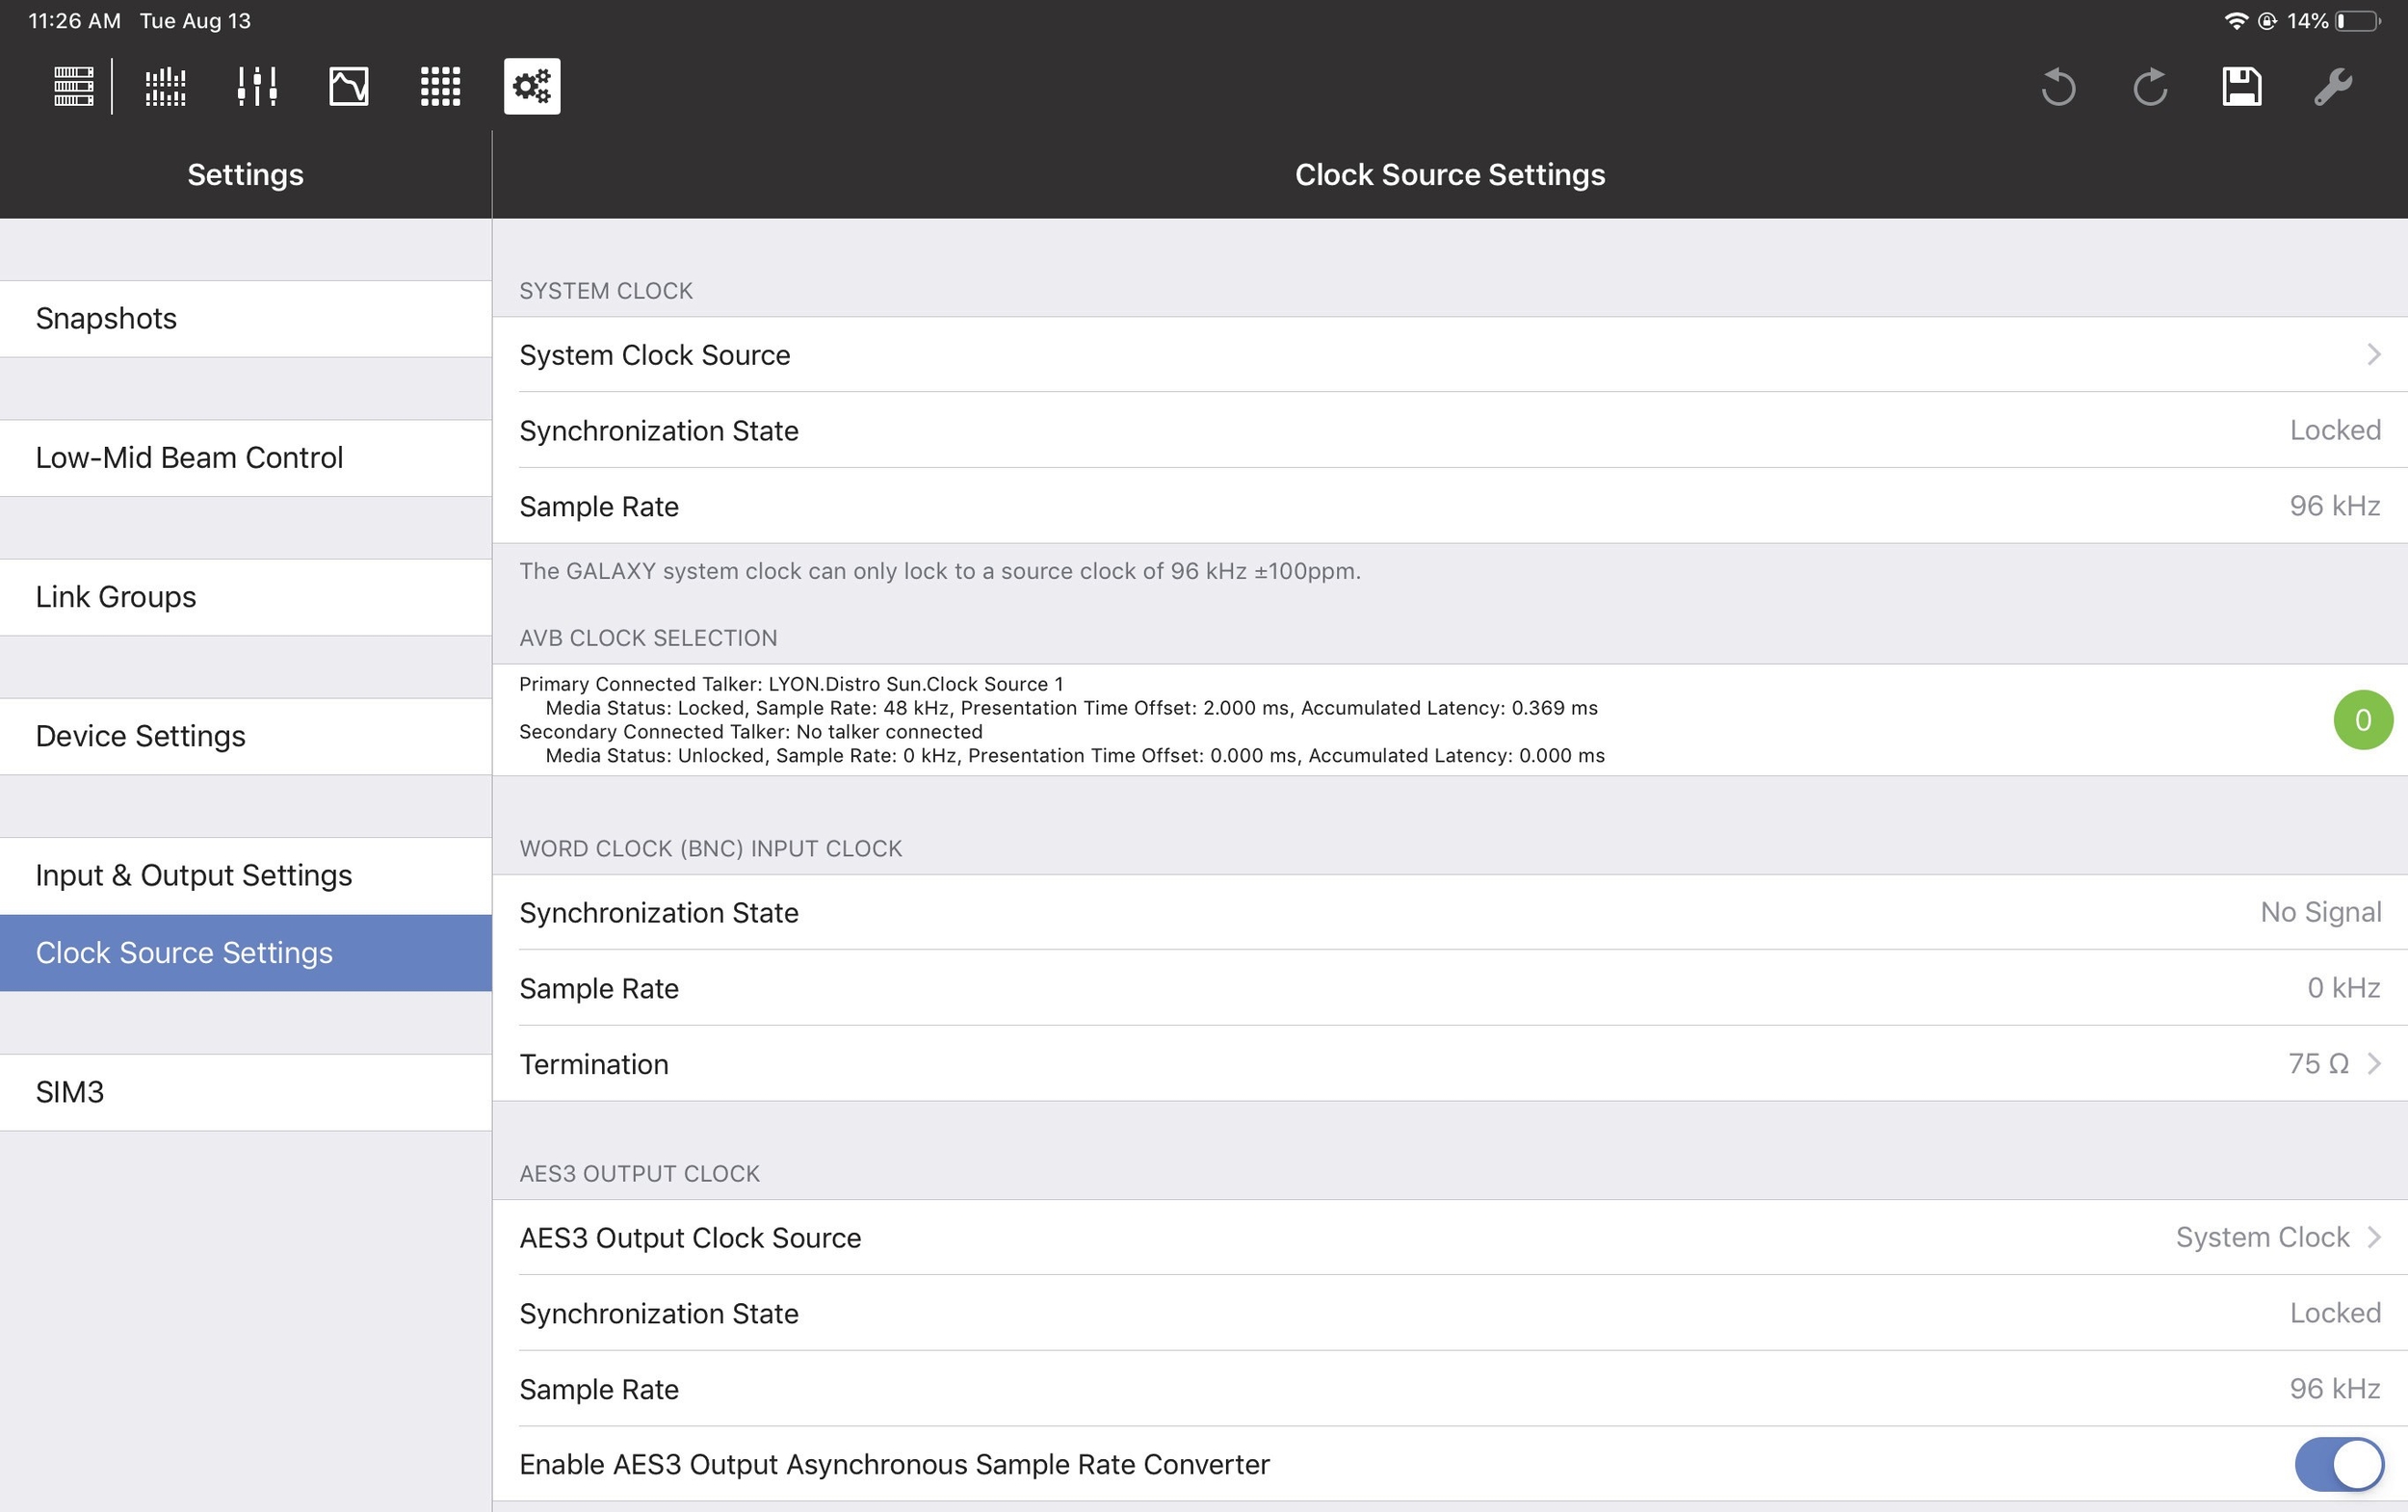Screen dimensions: 2408x1512
Task: Open the mixer faders view icon
Action: click(x=257, y=86)
